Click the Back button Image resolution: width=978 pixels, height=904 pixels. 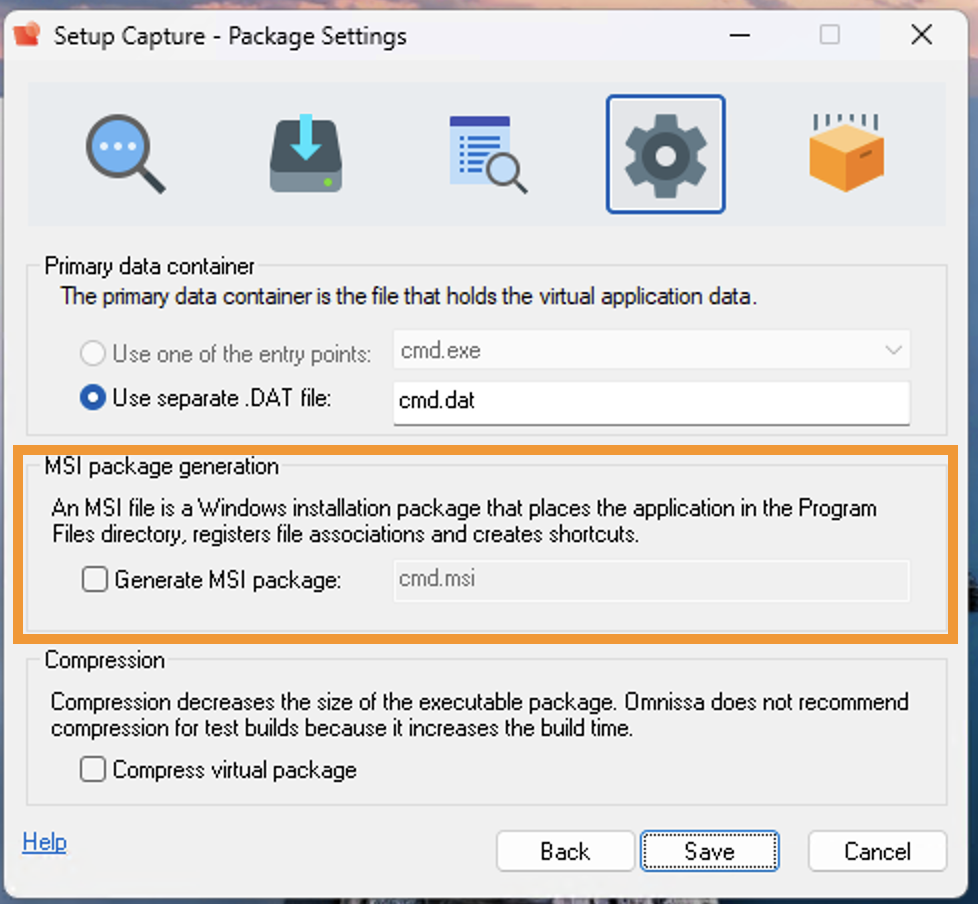click(565, 851)
